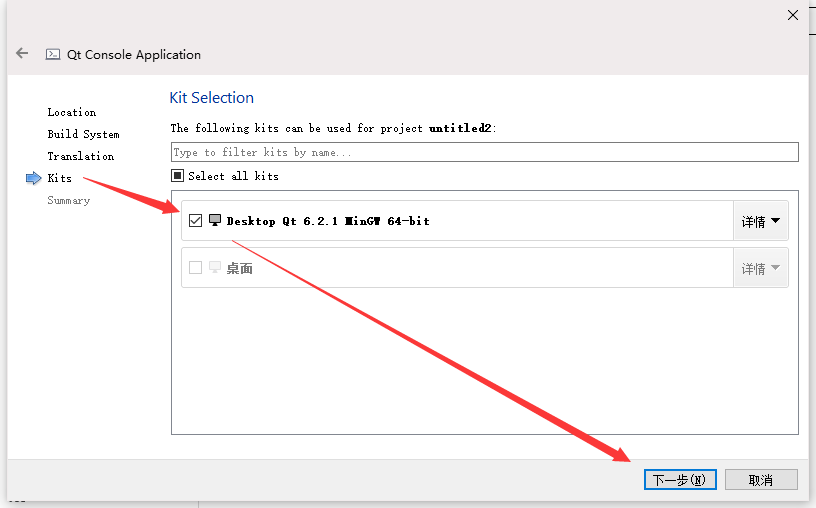Enable the 桌面 kit checkbox

[x=195, y=268]
